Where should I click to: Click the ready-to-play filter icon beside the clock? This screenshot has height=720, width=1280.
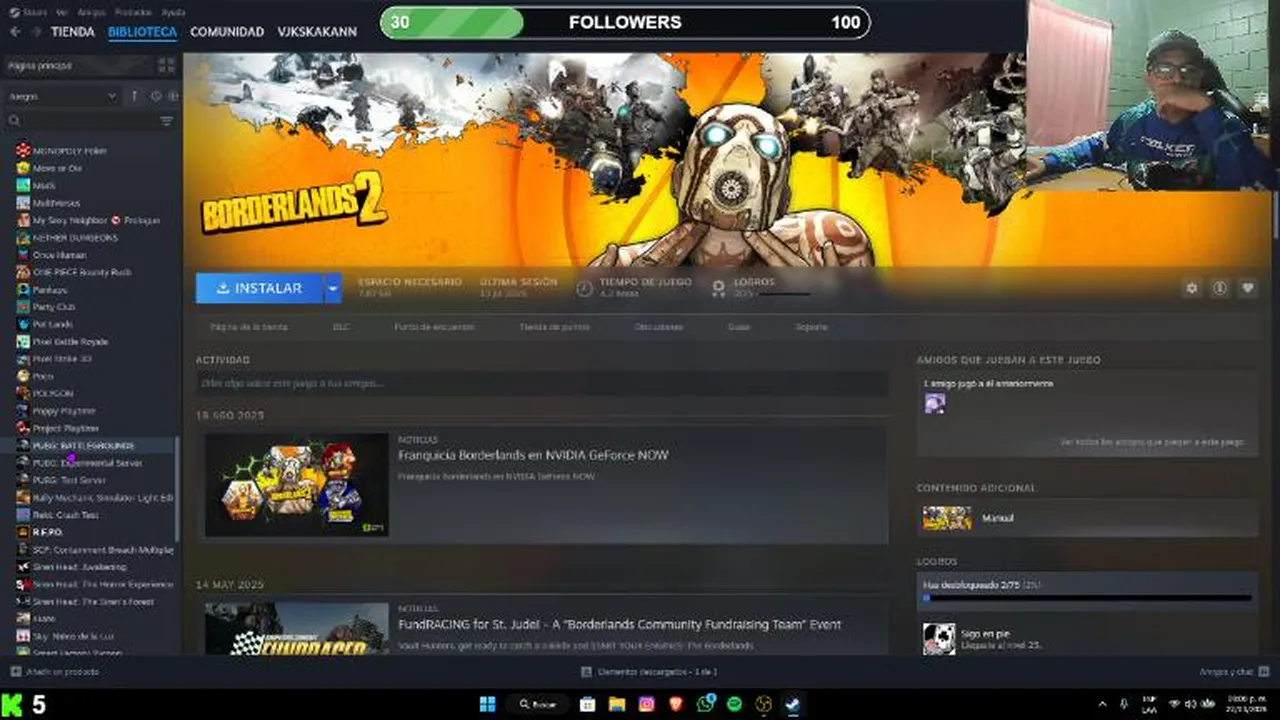pos(172,96)
